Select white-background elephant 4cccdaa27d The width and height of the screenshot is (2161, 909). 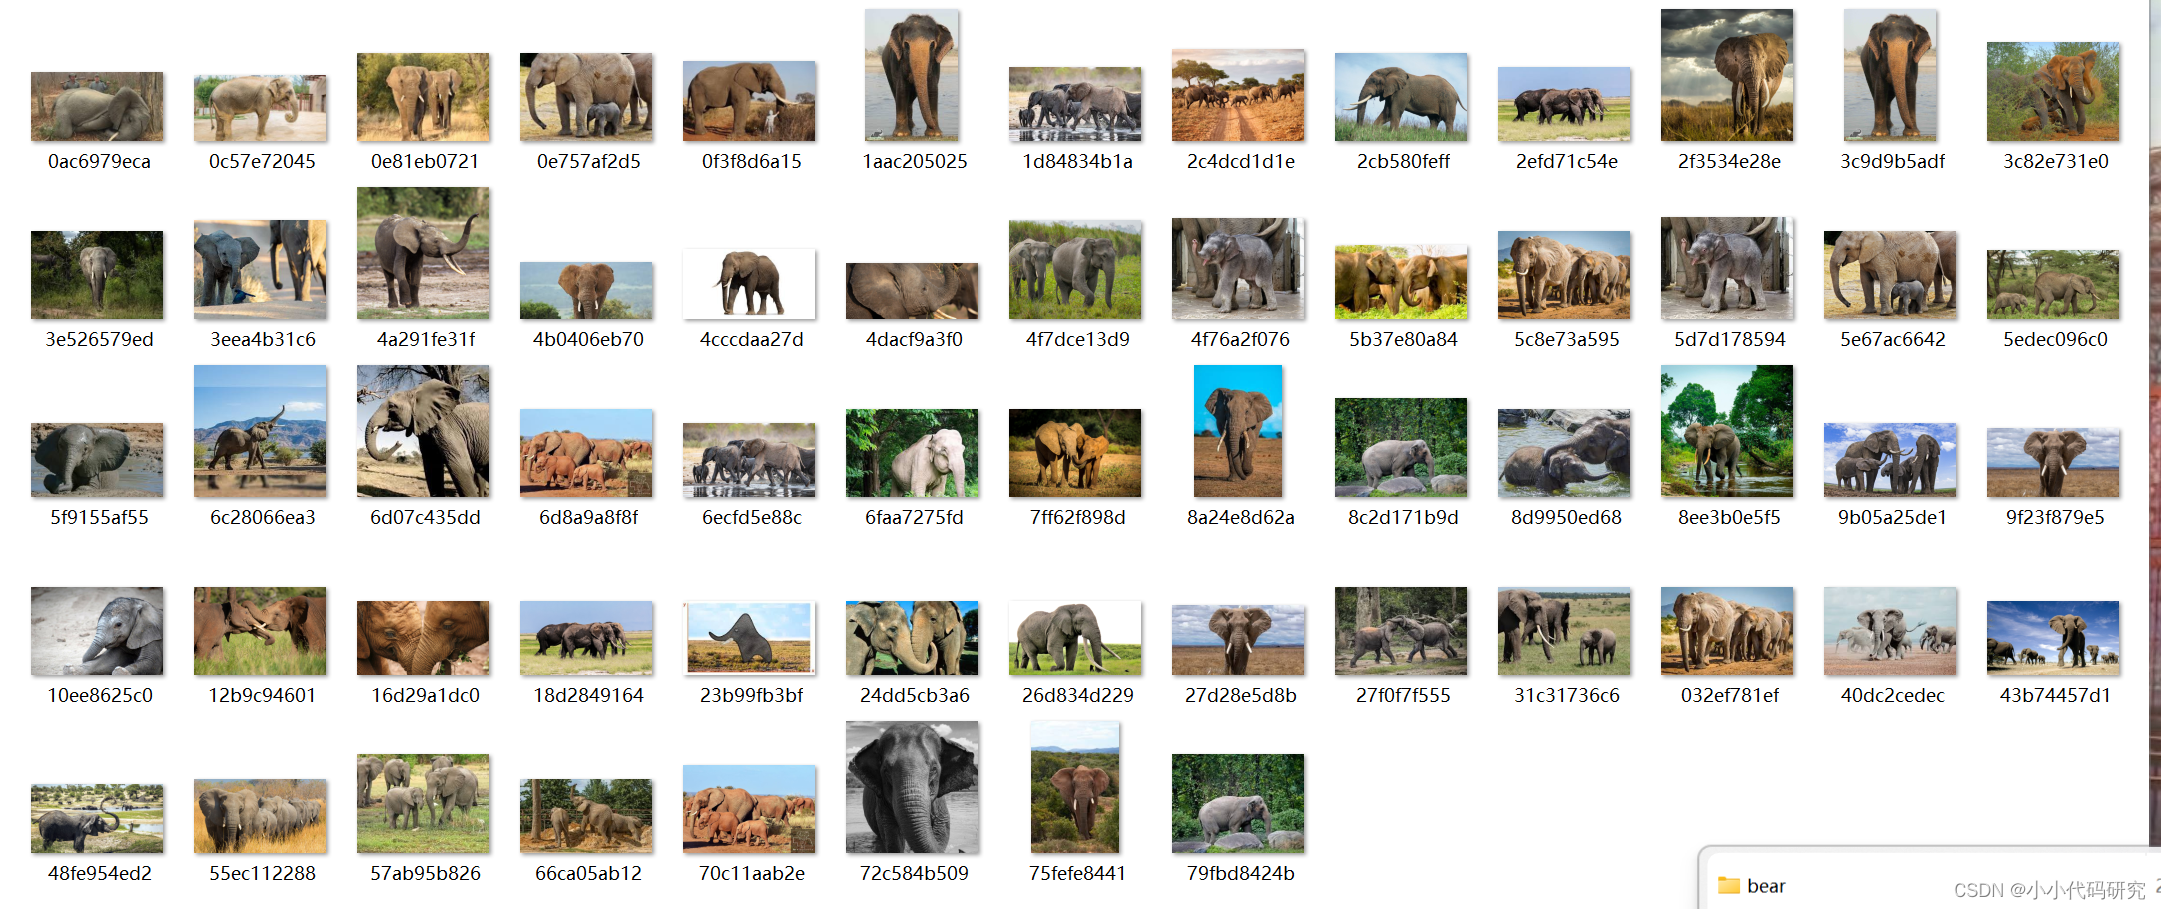click(x=749, y=284)
